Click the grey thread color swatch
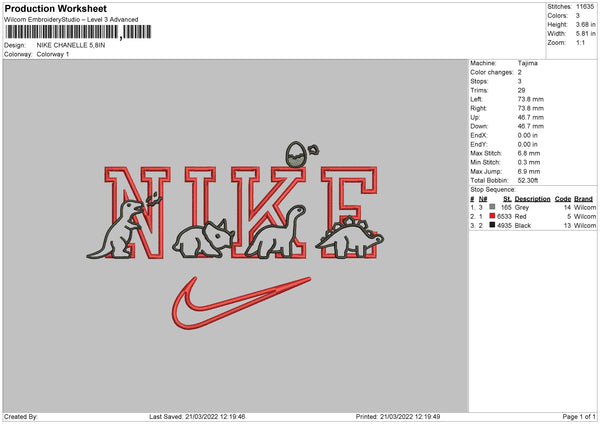 pyautogui.click(x=492, y=207)
